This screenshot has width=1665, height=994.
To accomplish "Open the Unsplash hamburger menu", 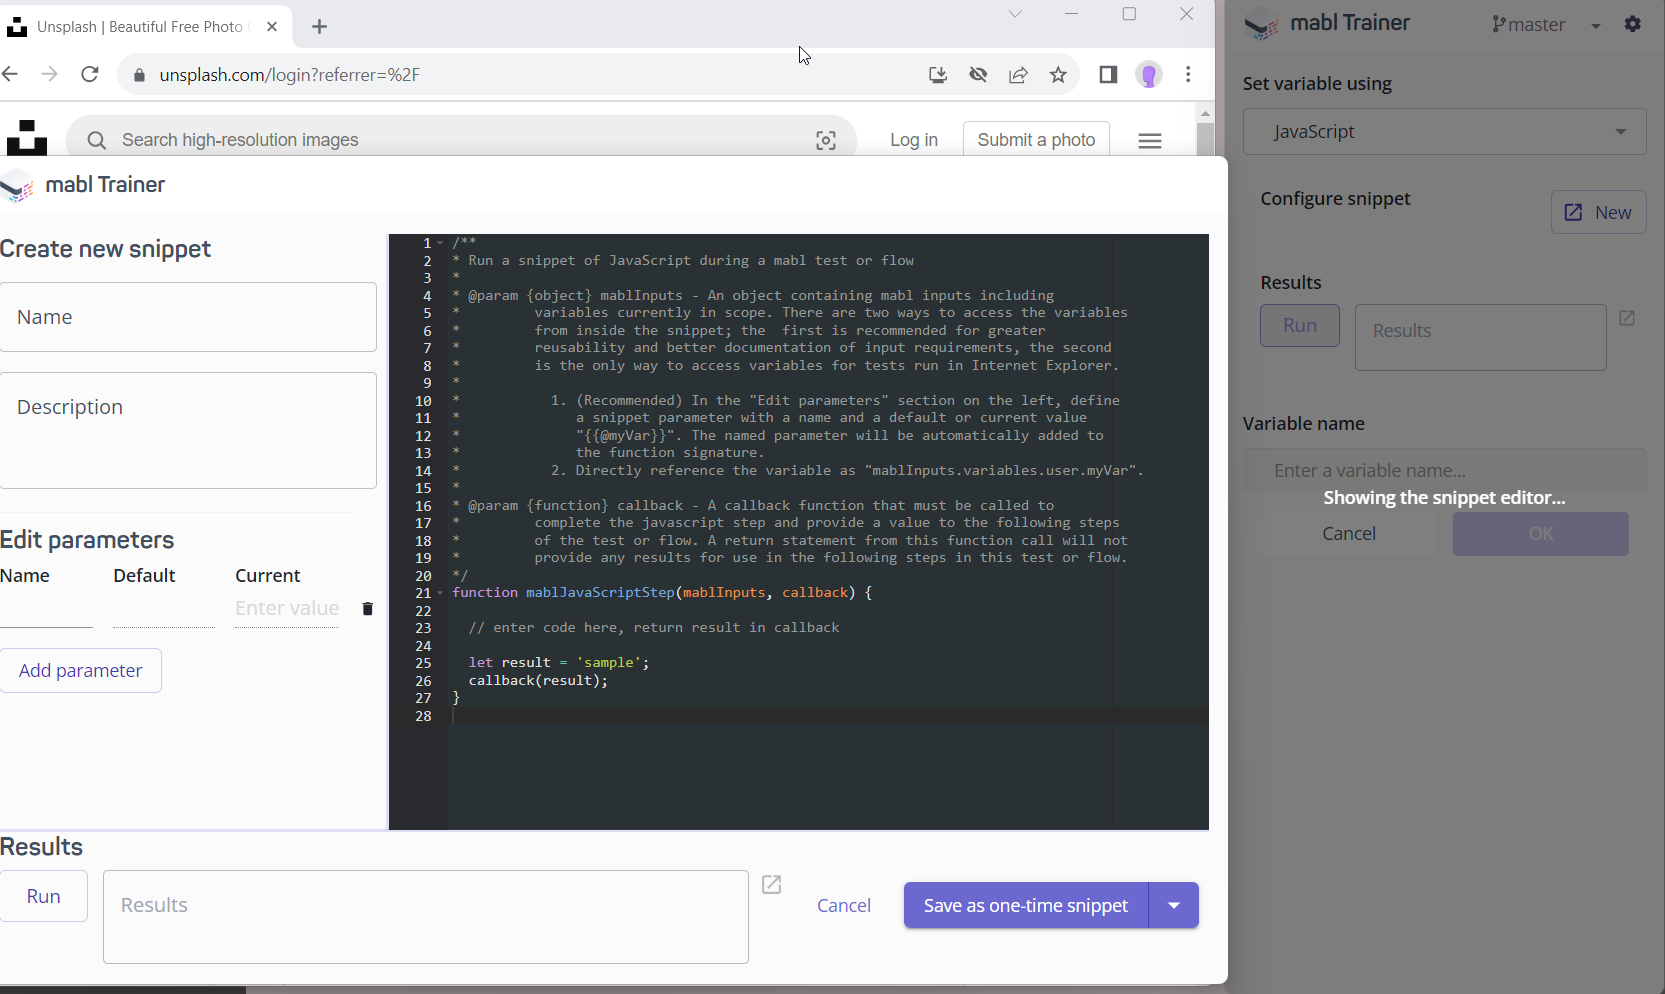I will pos(1149,140).
